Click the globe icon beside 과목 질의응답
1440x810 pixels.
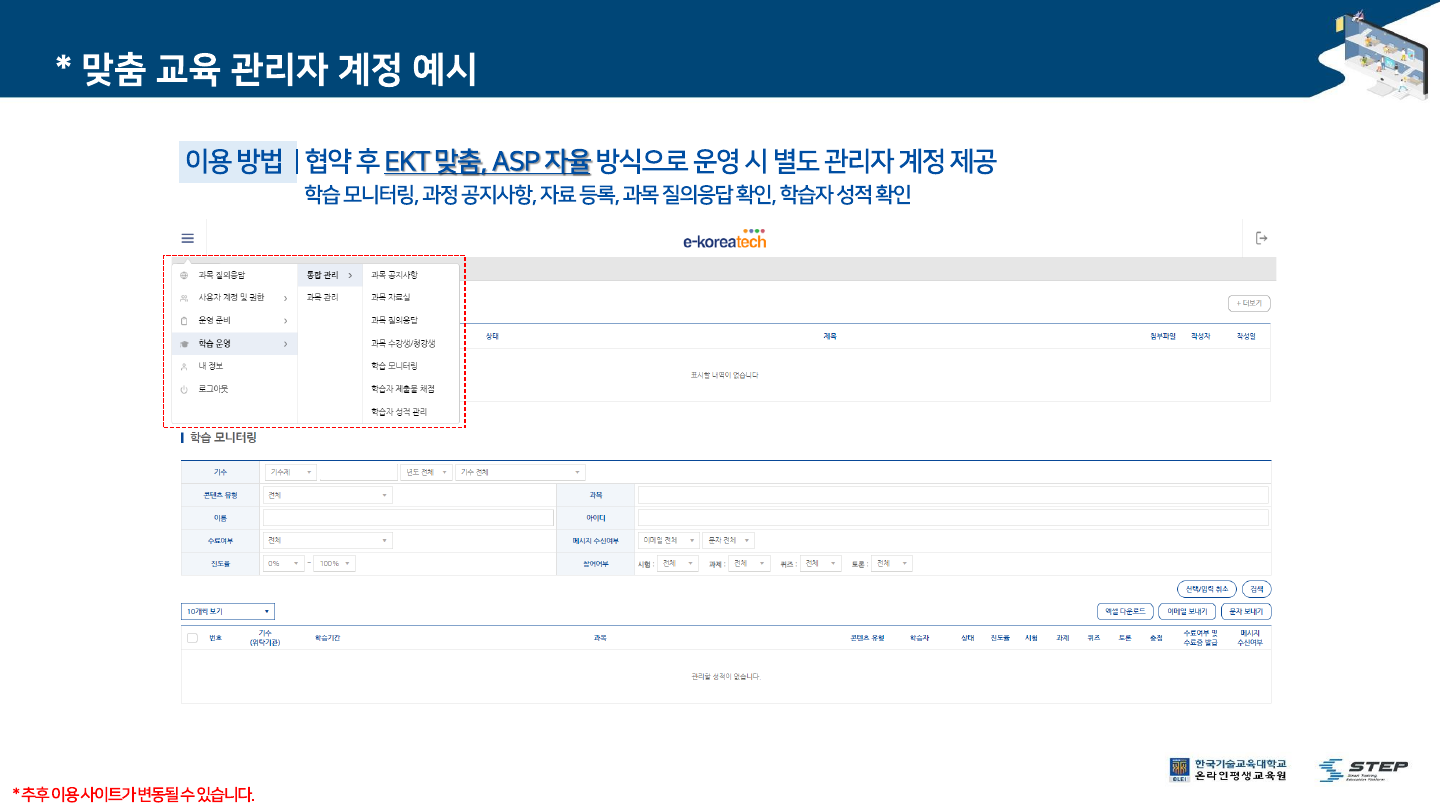184,275
